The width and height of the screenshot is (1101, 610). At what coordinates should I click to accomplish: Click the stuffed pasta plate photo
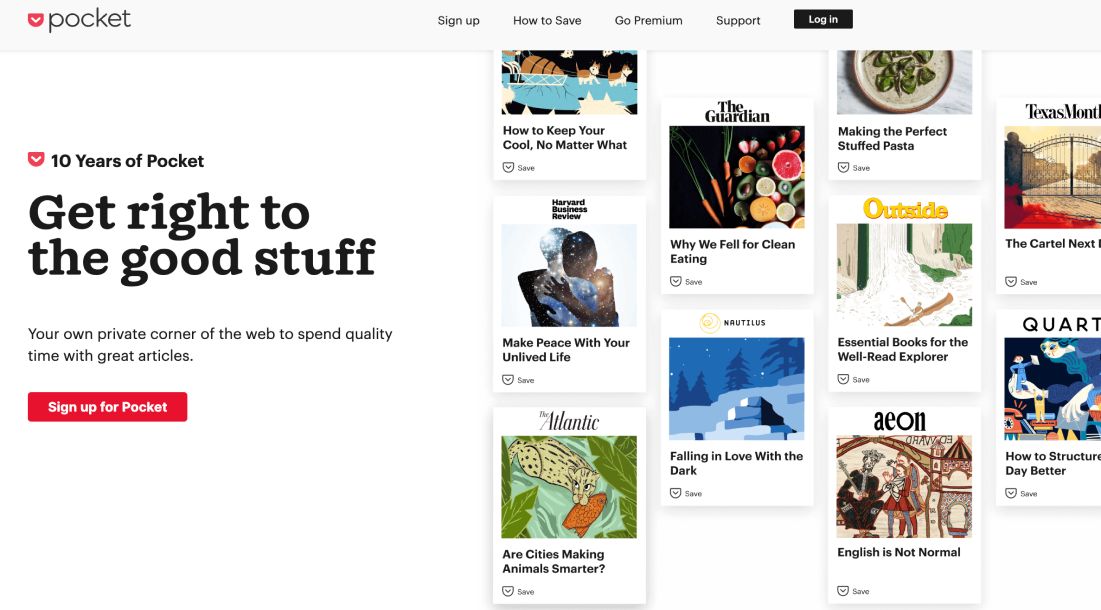click(904, 82)
